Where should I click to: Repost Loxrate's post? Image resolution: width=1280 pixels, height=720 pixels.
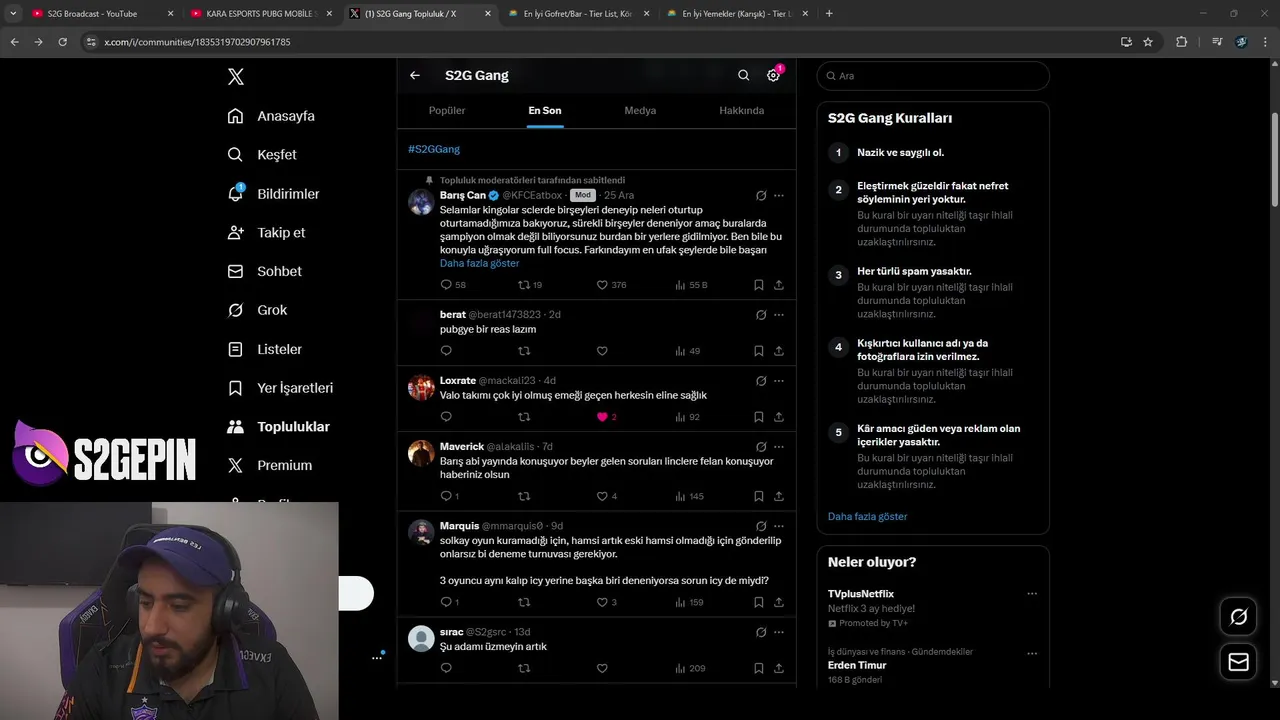pos(524,417)
